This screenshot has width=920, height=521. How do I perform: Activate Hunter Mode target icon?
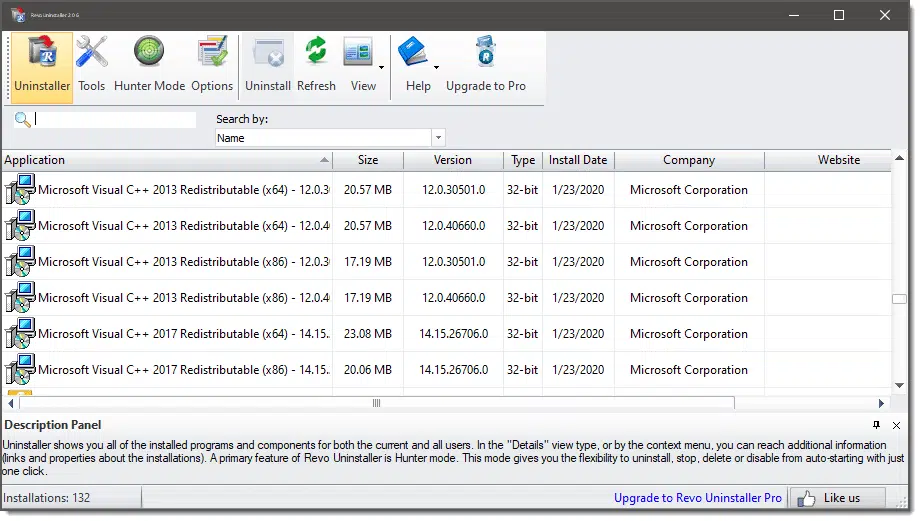149,51
